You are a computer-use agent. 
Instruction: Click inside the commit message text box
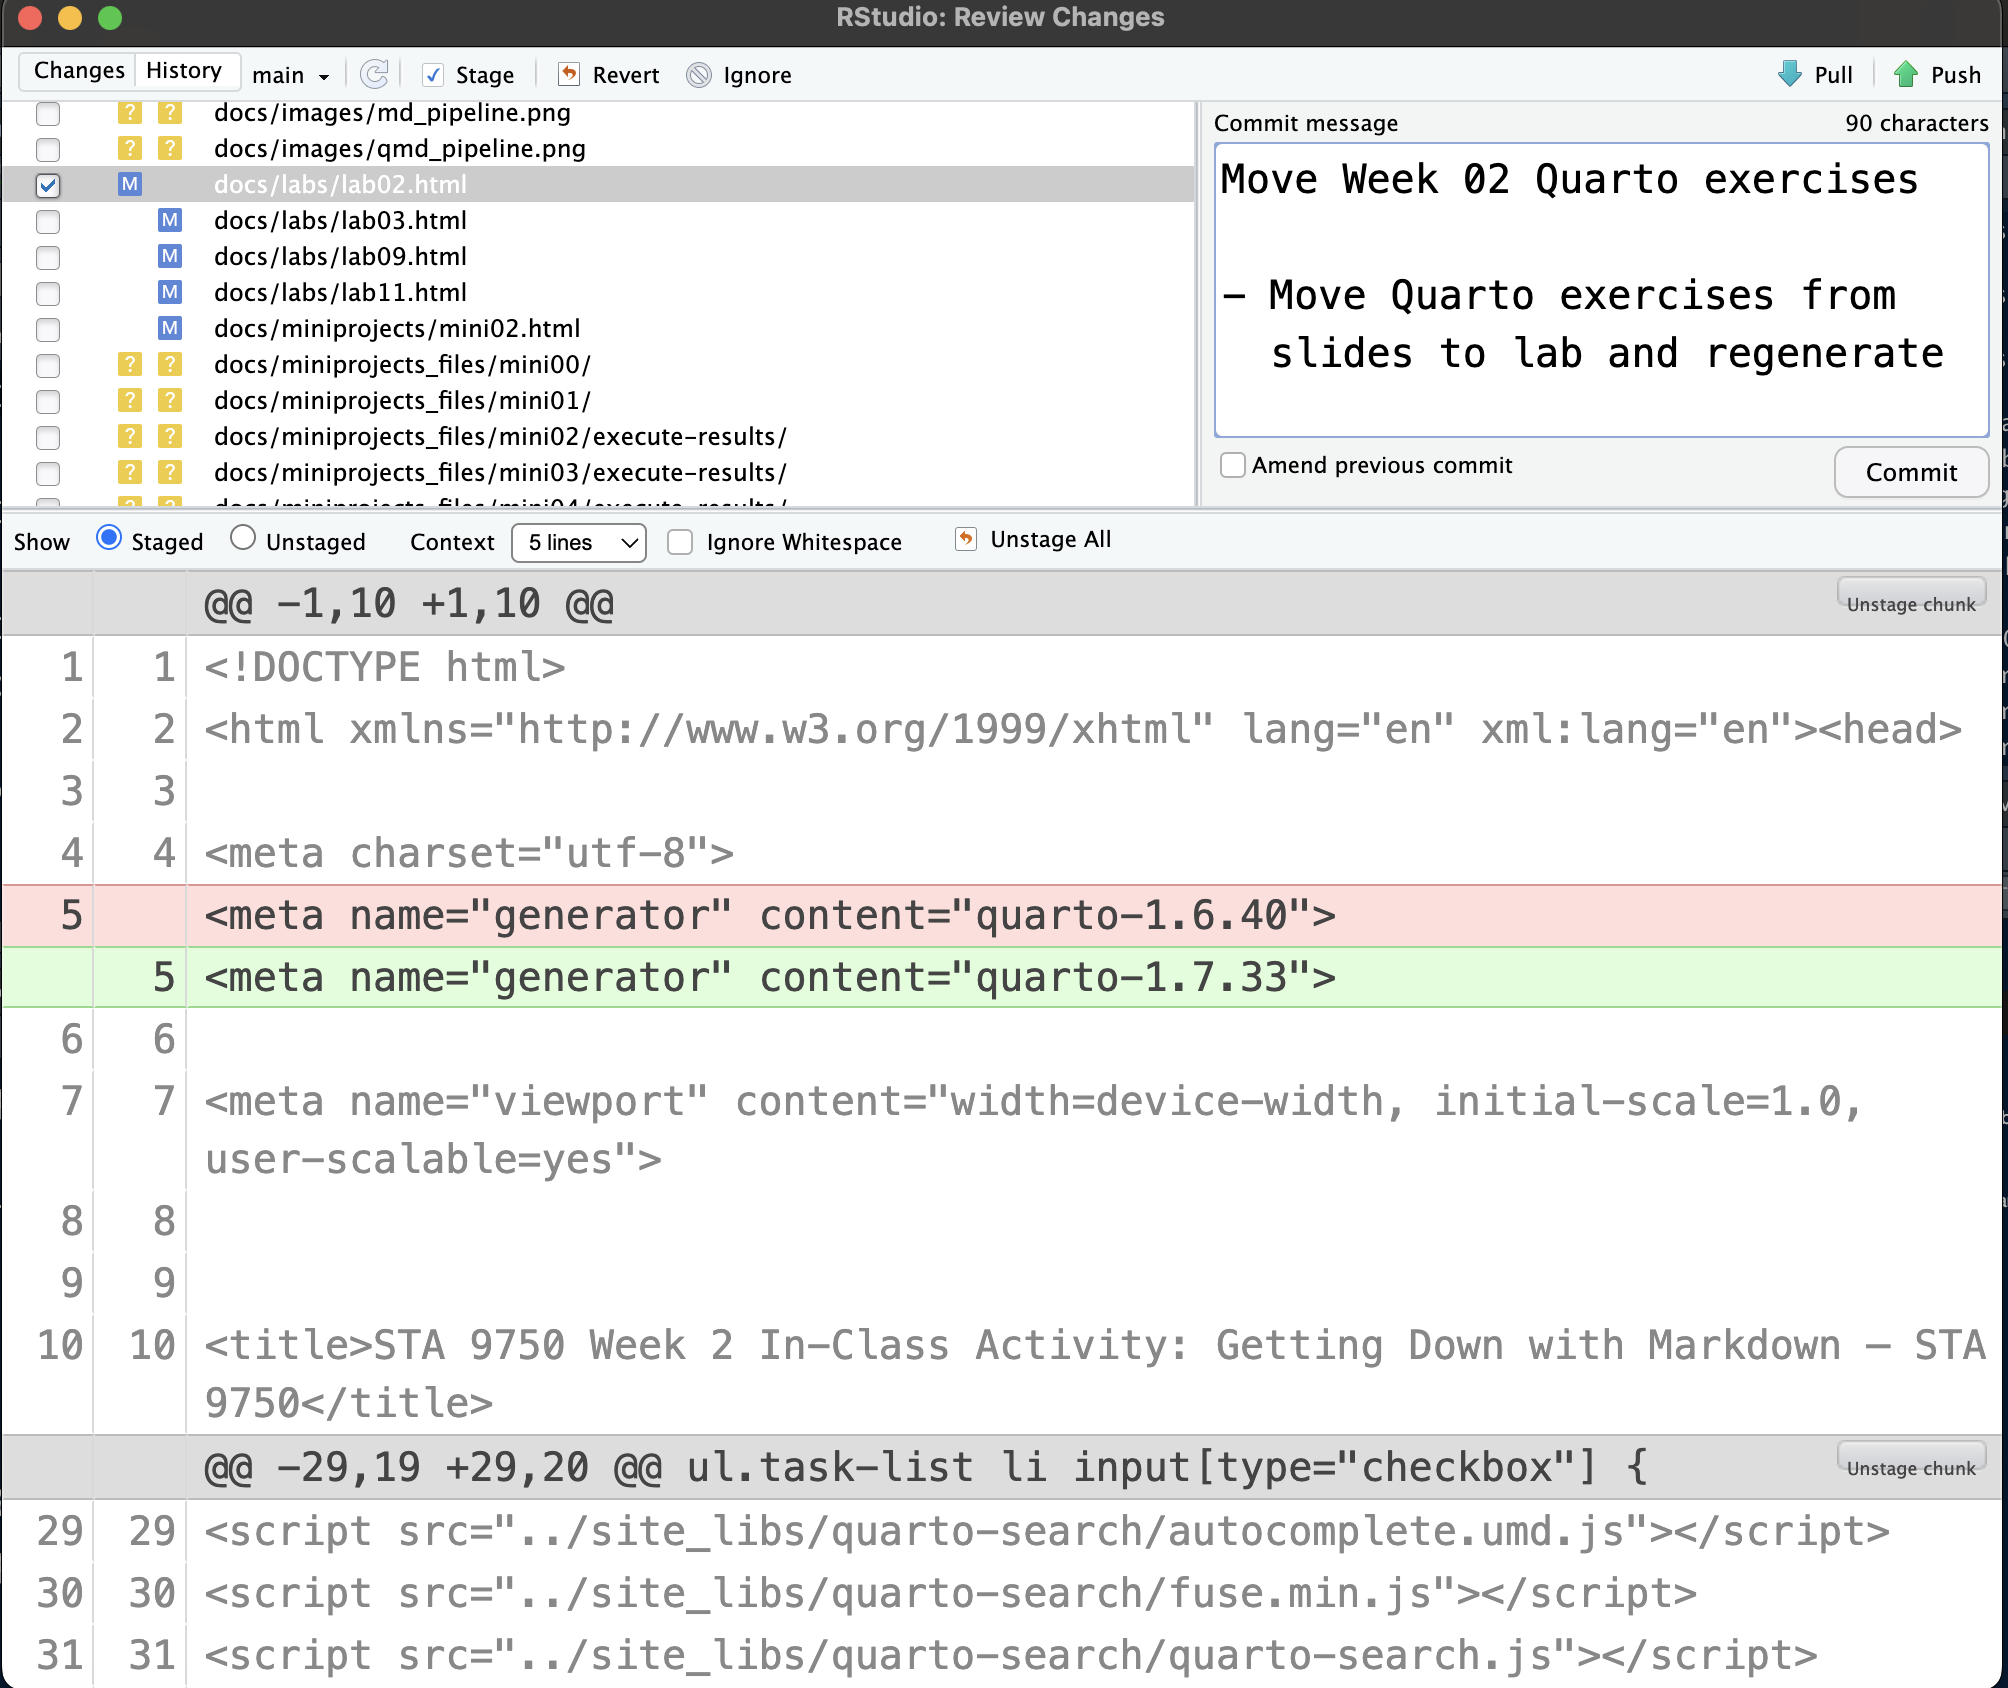(x=1600, y=290)
